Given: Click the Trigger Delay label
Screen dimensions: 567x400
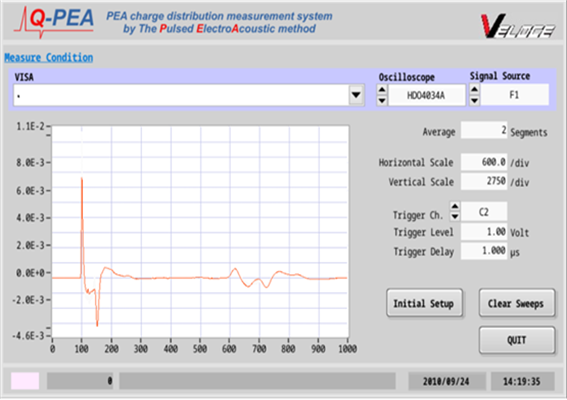Looking at the screenshot, I should (423, 252).
